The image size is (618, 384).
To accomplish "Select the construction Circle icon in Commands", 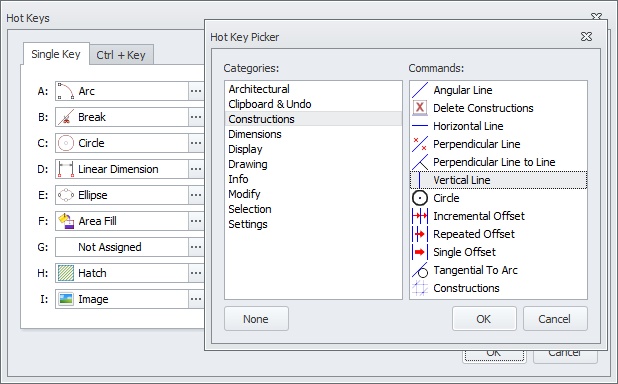I will coord(420,198).
